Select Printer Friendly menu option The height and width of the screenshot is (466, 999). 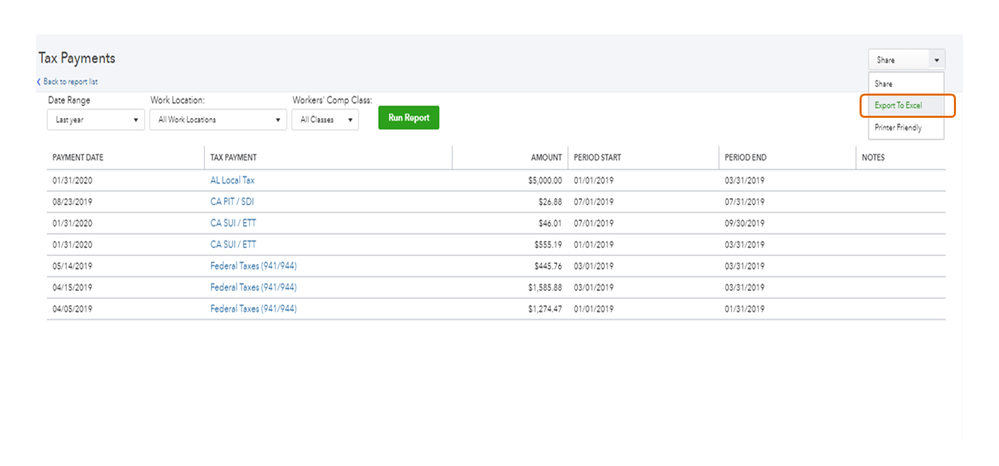tap(898, 128)
